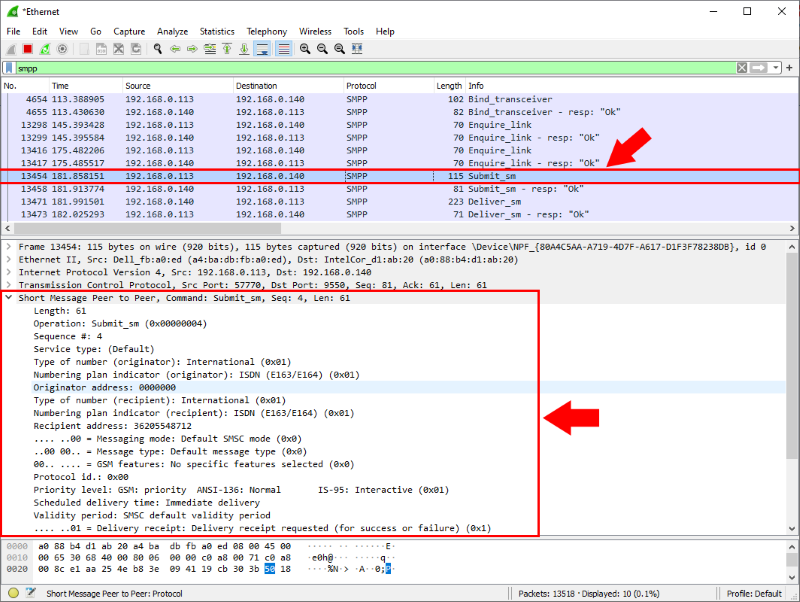Click the Open capture file icon

[x=84, y=49]
